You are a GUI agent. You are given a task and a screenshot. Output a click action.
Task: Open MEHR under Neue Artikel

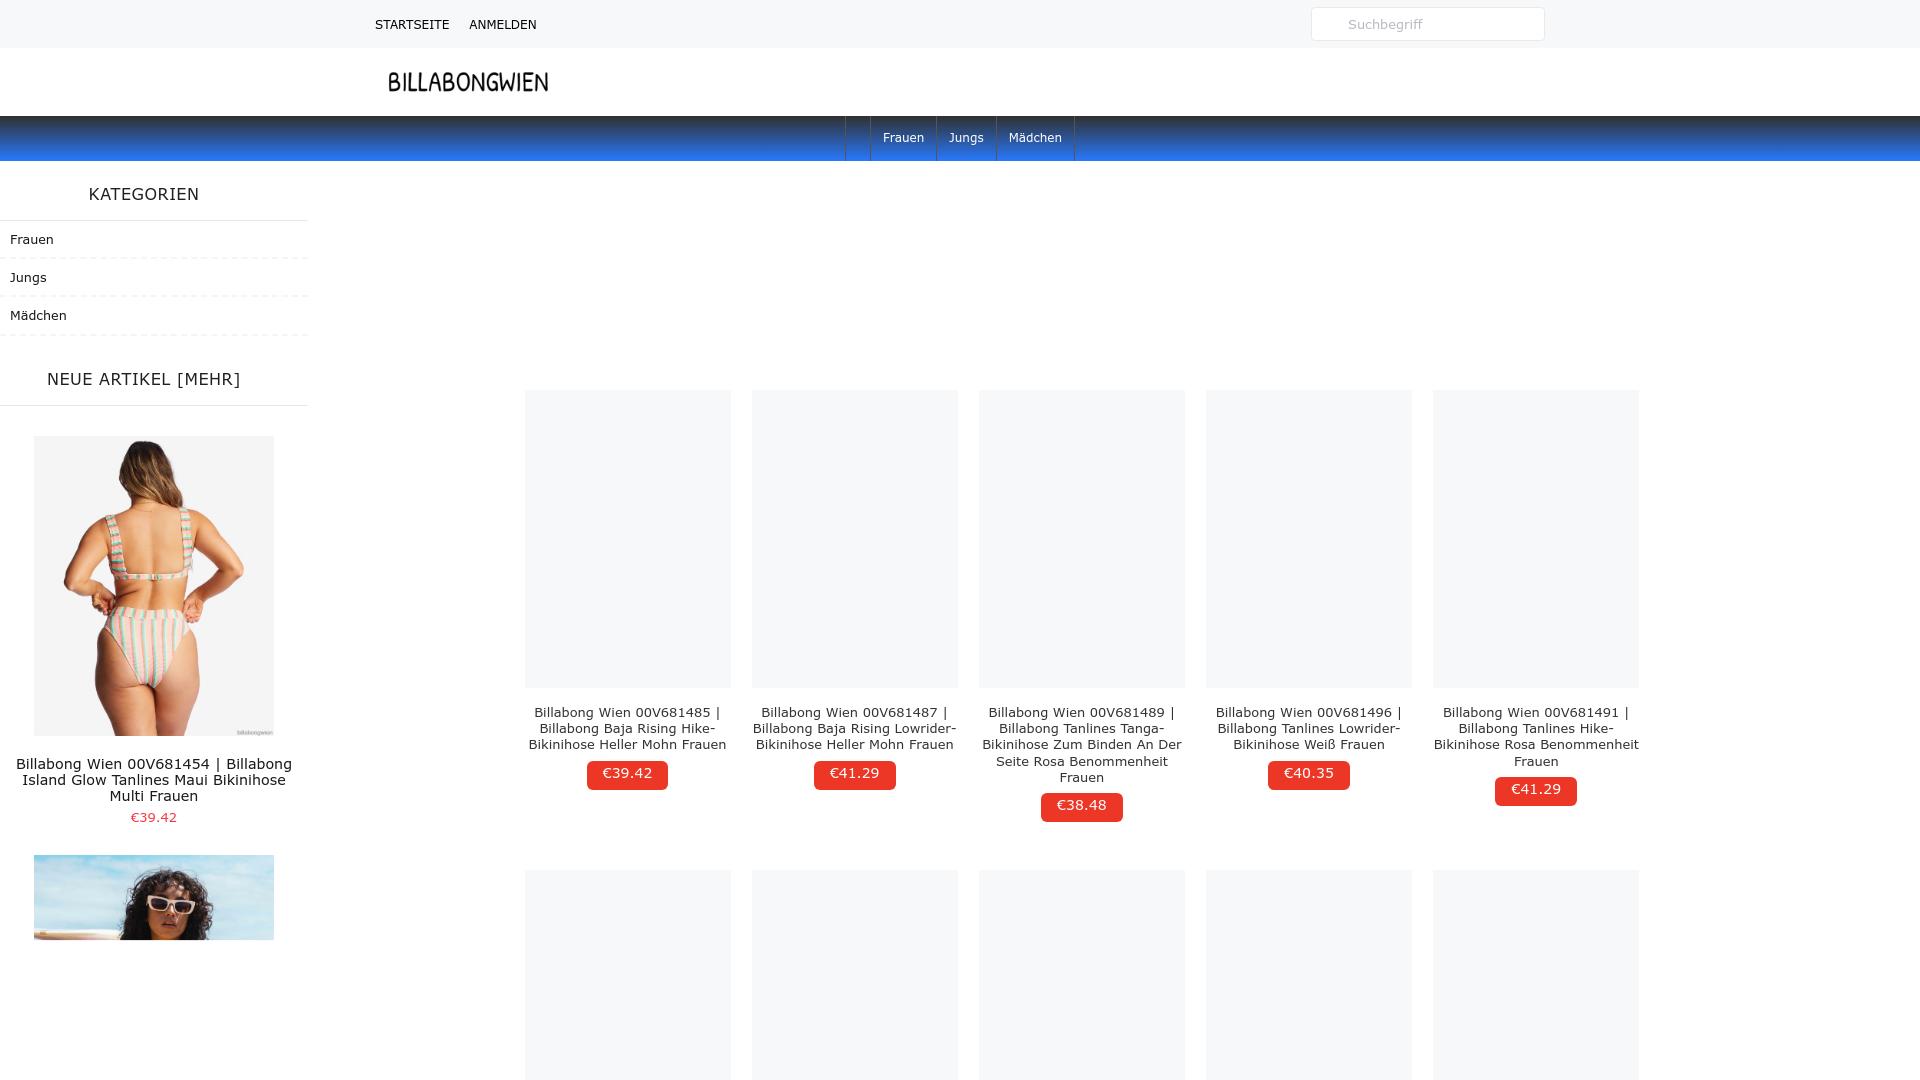pos(207,379)
